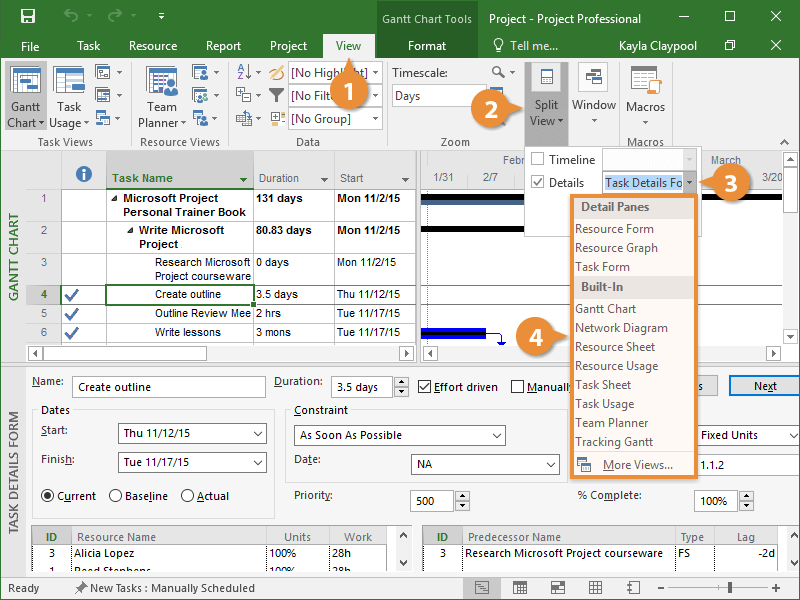
Task: Click the Zoom magnifier icon
Action: [x=499, y=72]
